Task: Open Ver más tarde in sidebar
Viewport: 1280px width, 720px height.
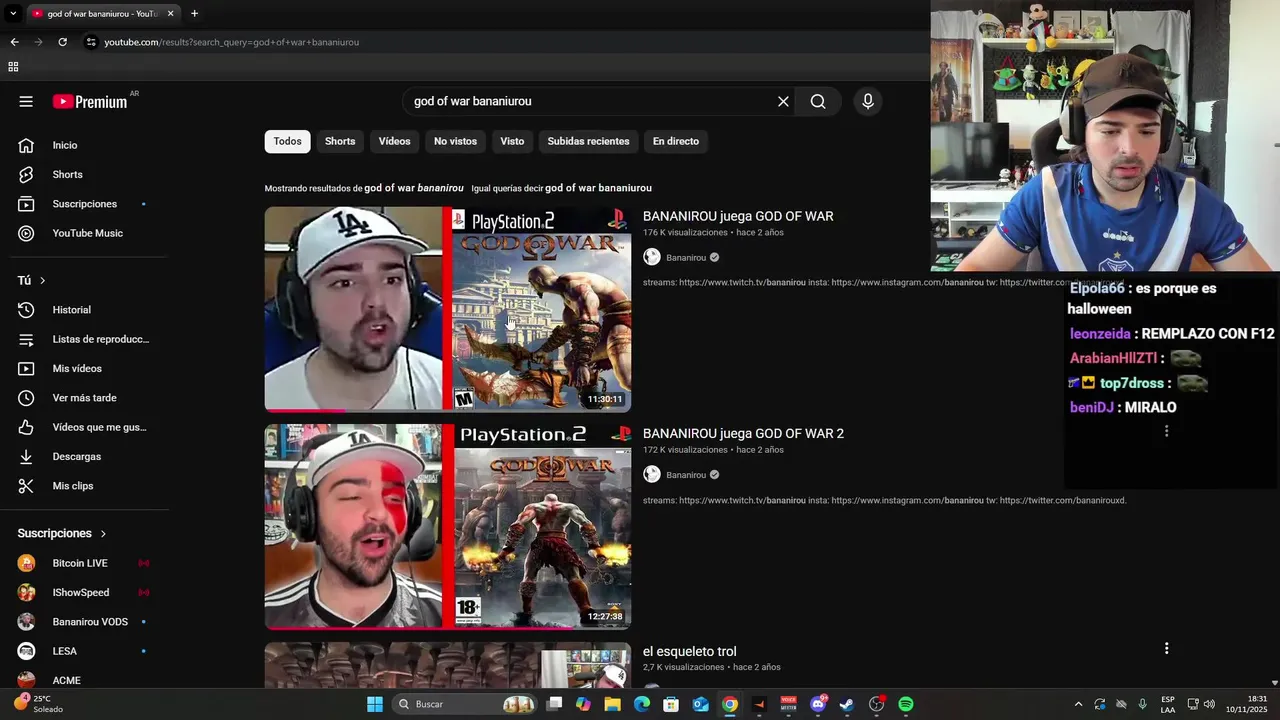Action: click(85, 398)
